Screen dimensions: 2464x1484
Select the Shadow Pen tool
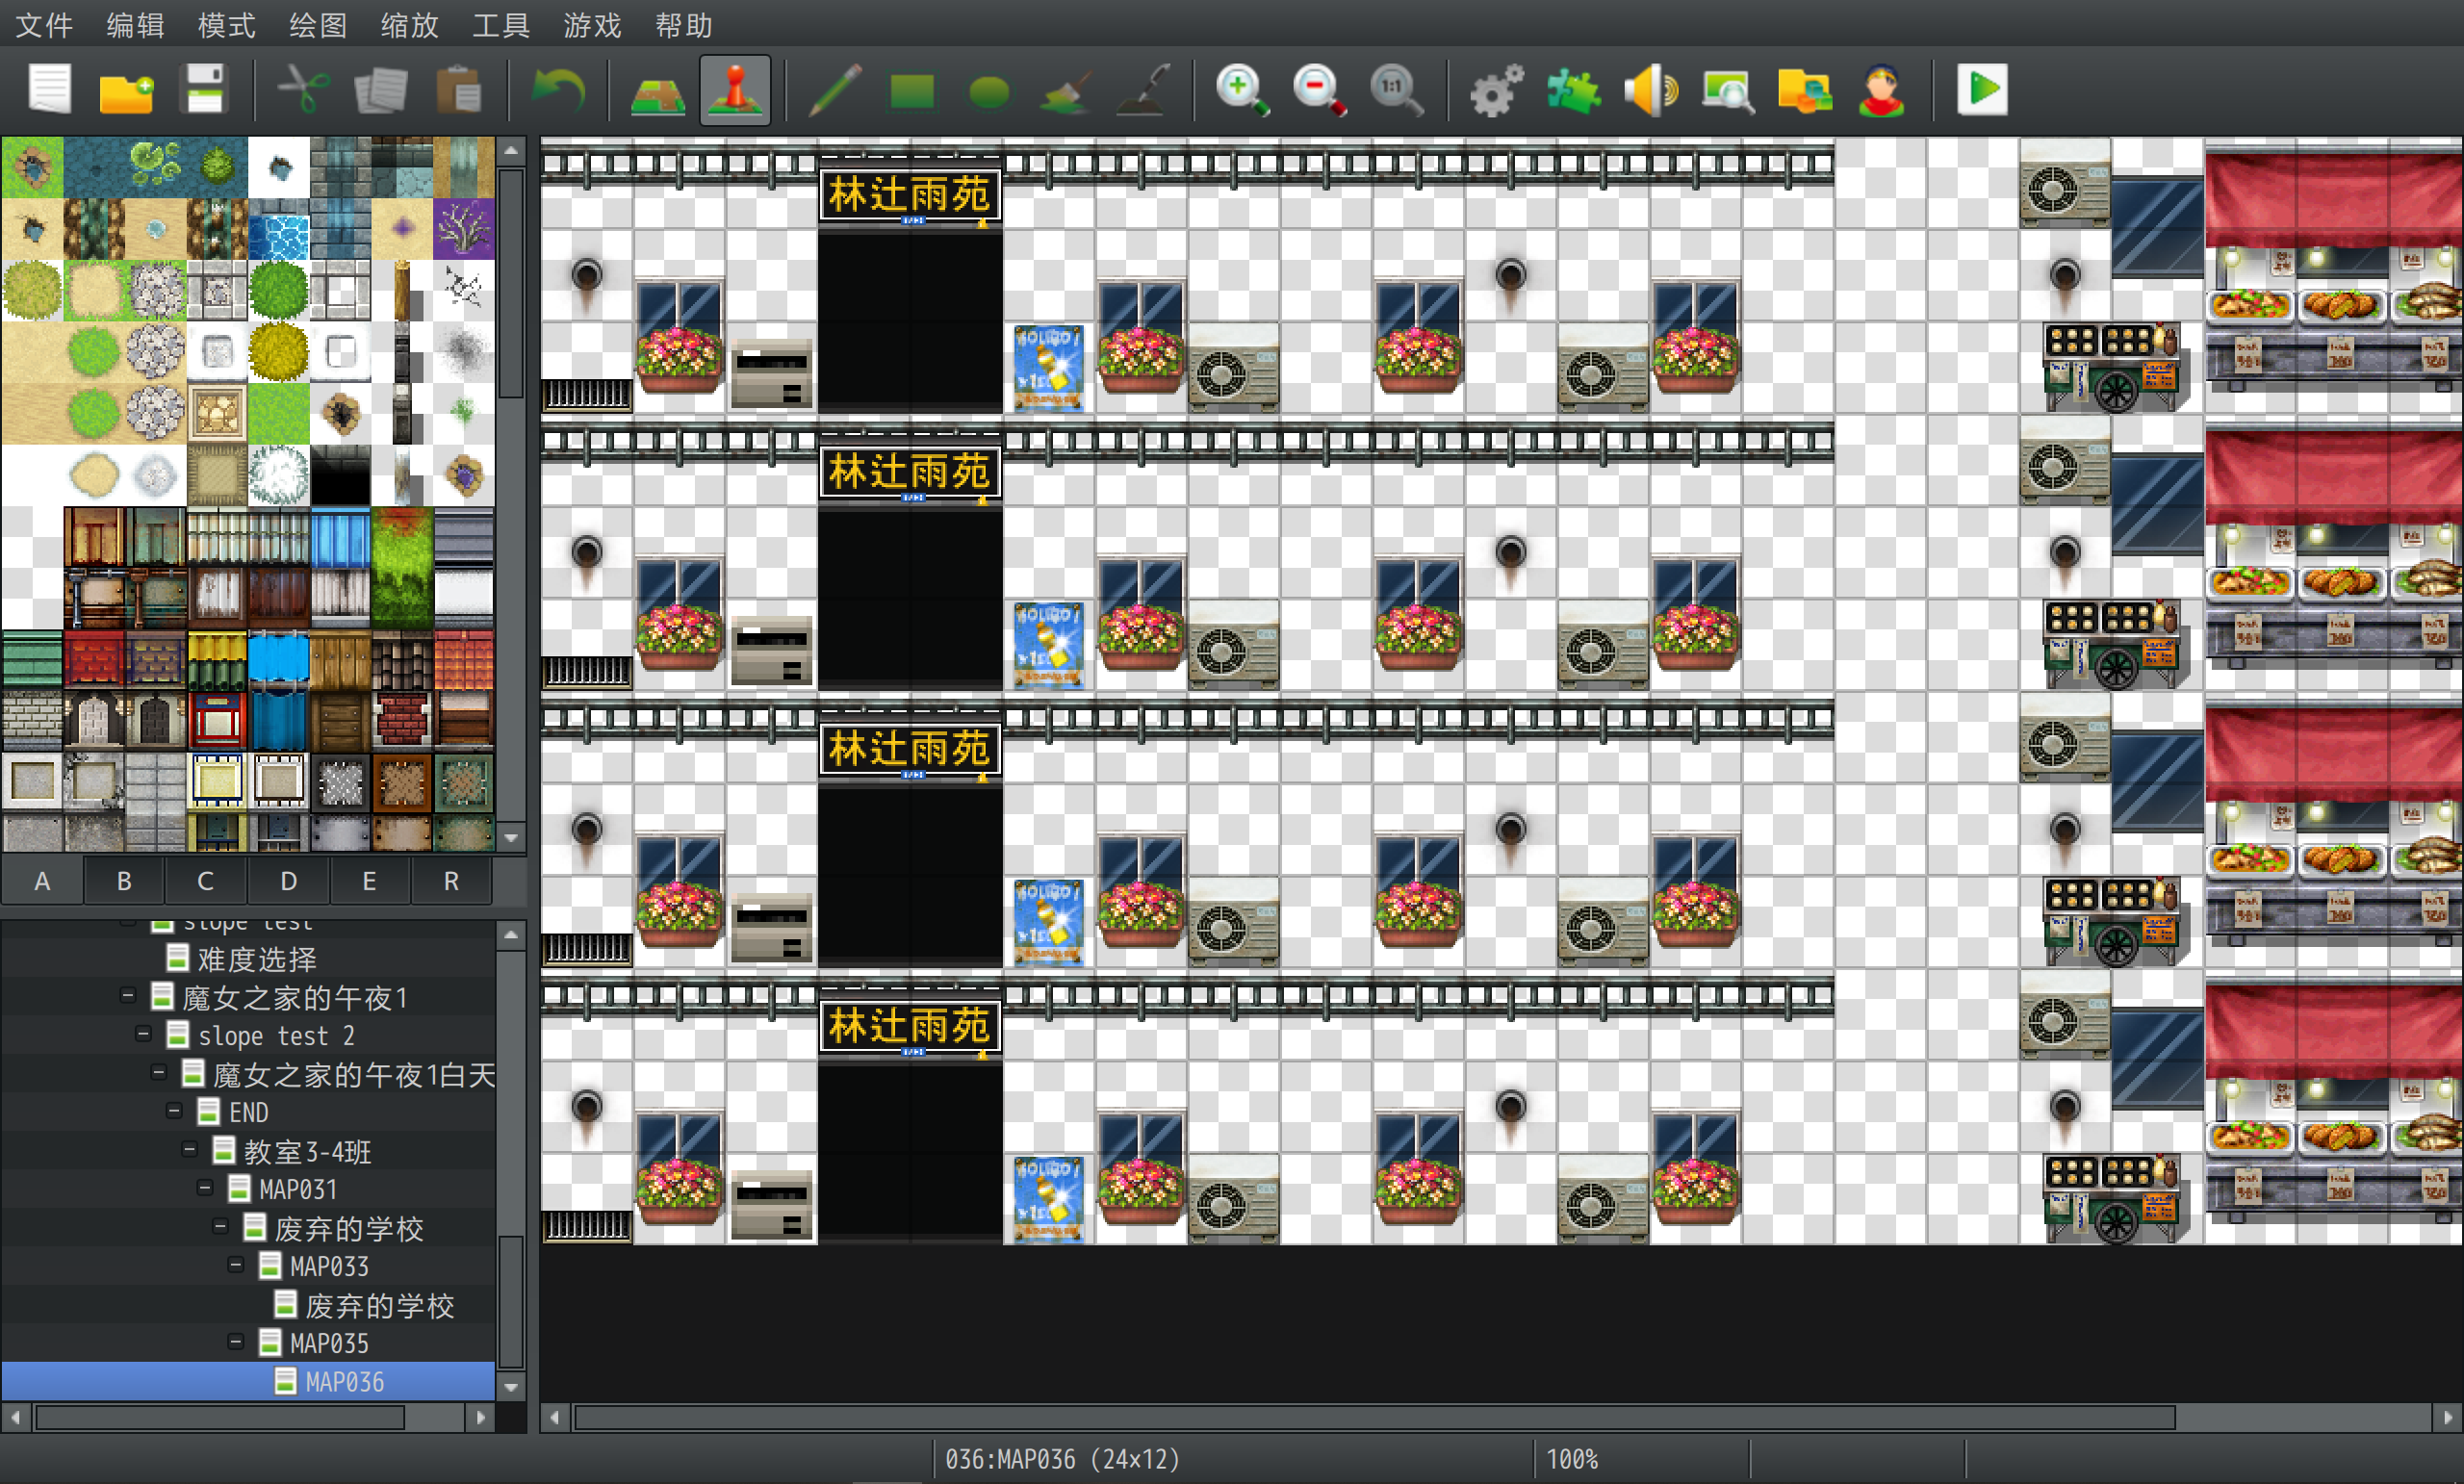coord(1143,90)
